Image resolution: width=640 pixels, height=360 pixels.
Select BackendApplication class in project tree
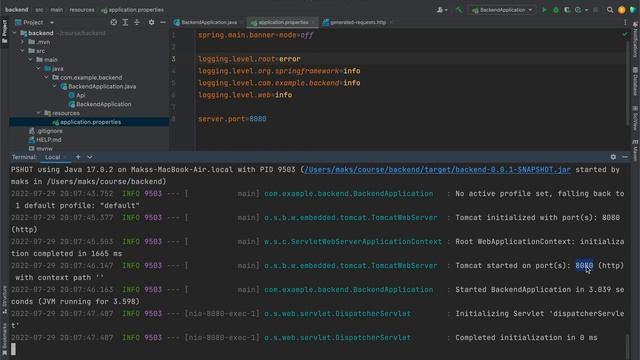103,104
